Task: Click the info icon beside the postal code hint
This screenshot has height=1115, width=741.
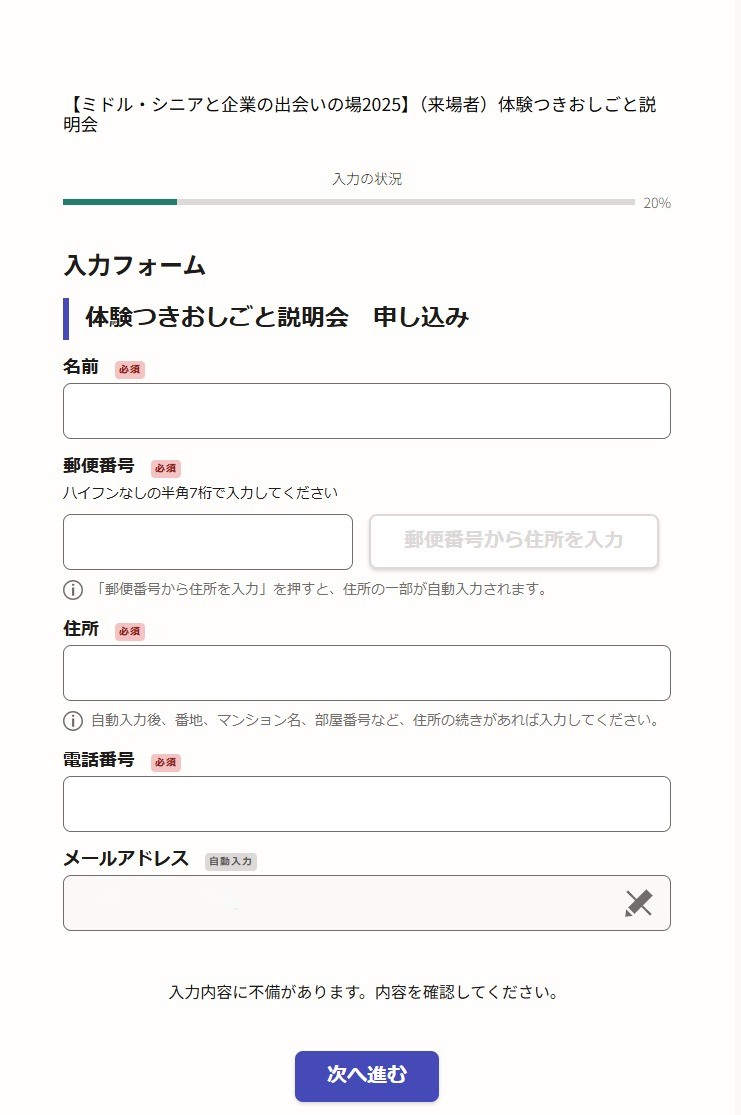Action: point(73,590)
